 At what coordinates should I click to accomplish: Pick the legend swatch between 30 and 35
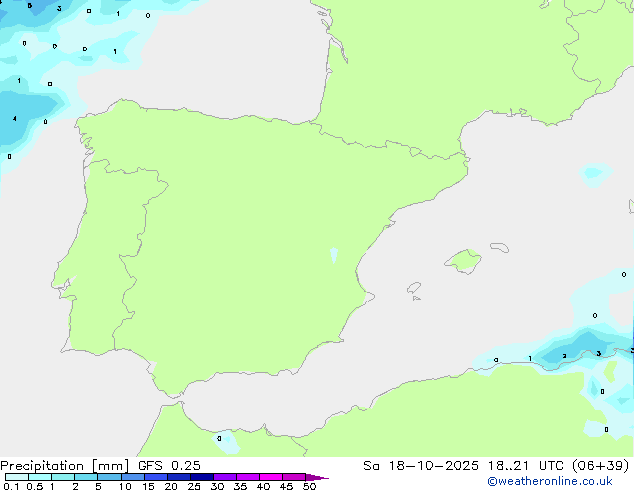[224, 477]
